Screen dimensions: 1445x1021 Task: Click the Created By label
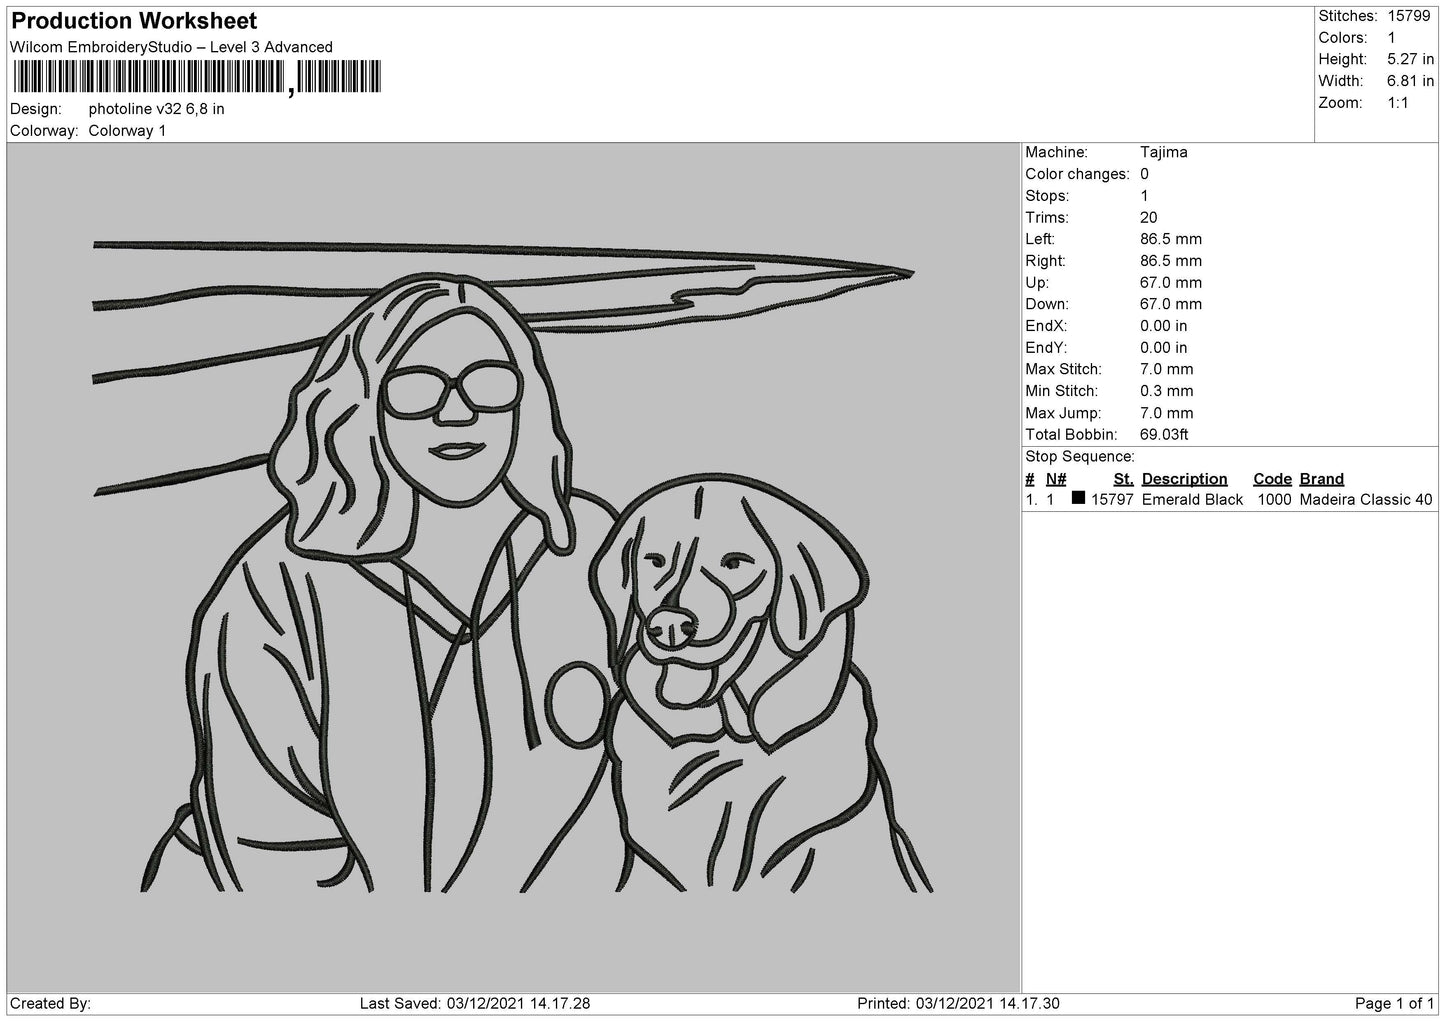50,1004
